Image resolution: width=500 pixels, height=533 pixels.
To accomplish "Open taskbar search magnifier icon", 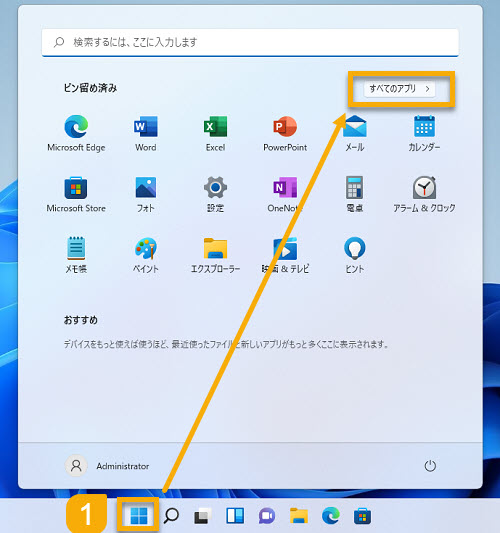I will (171, 516).
